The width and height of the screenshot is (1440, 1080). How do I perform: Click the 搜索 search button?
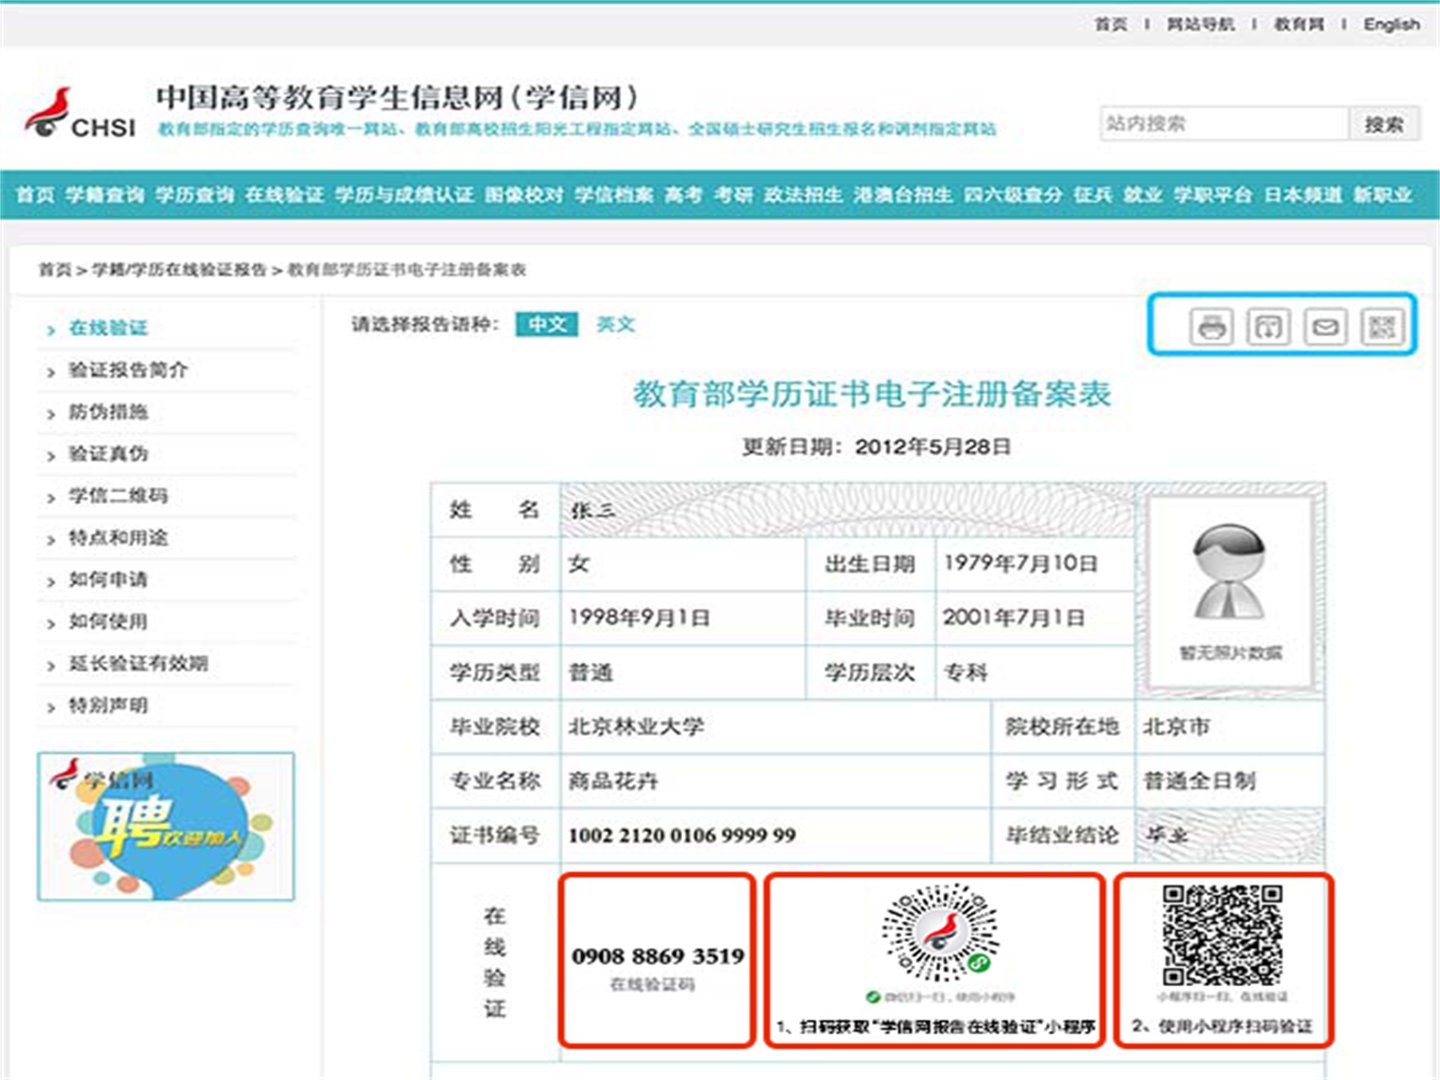coord(1385,123)
